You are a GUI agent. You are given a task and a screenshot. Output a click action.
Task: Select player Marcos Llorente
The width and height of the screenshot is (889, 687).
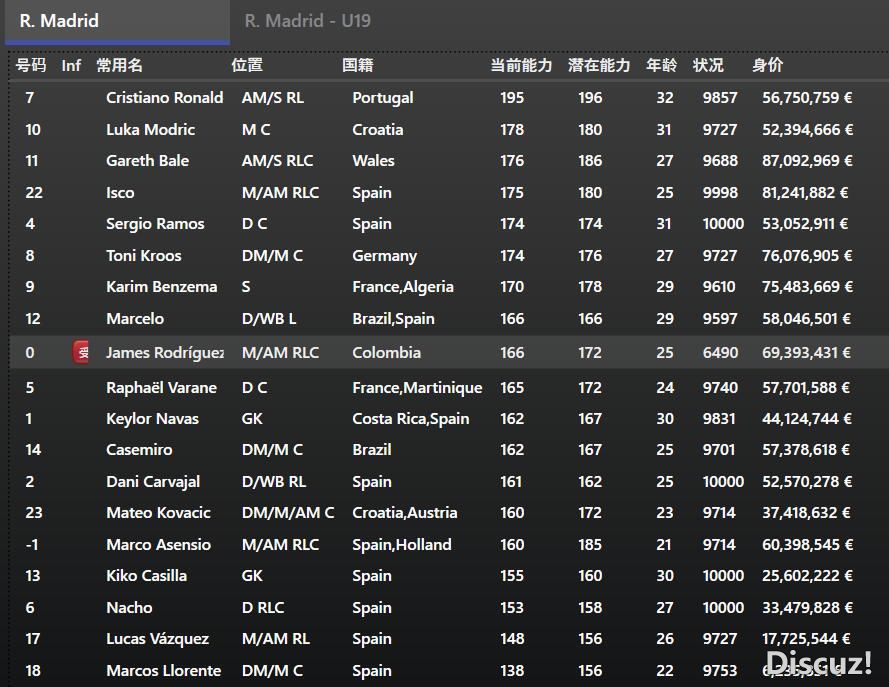tap(164, 671)
